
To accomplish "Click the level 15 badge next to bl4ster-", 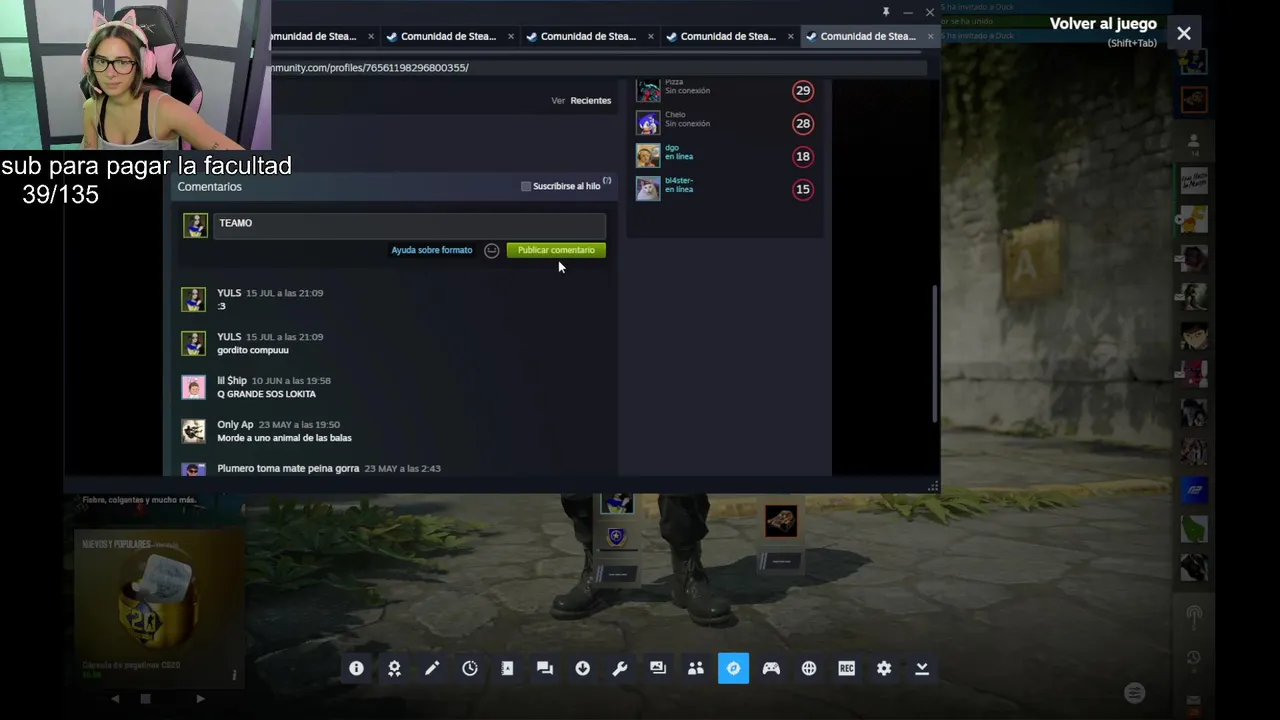I will (803, 189).
